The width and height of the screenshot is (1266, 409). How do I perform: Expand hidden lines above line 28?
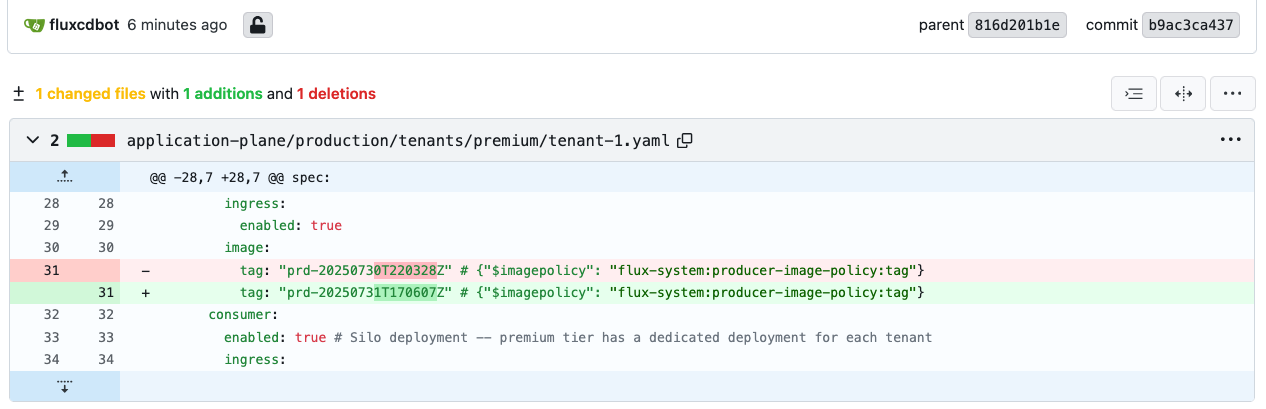coord(64,176)
